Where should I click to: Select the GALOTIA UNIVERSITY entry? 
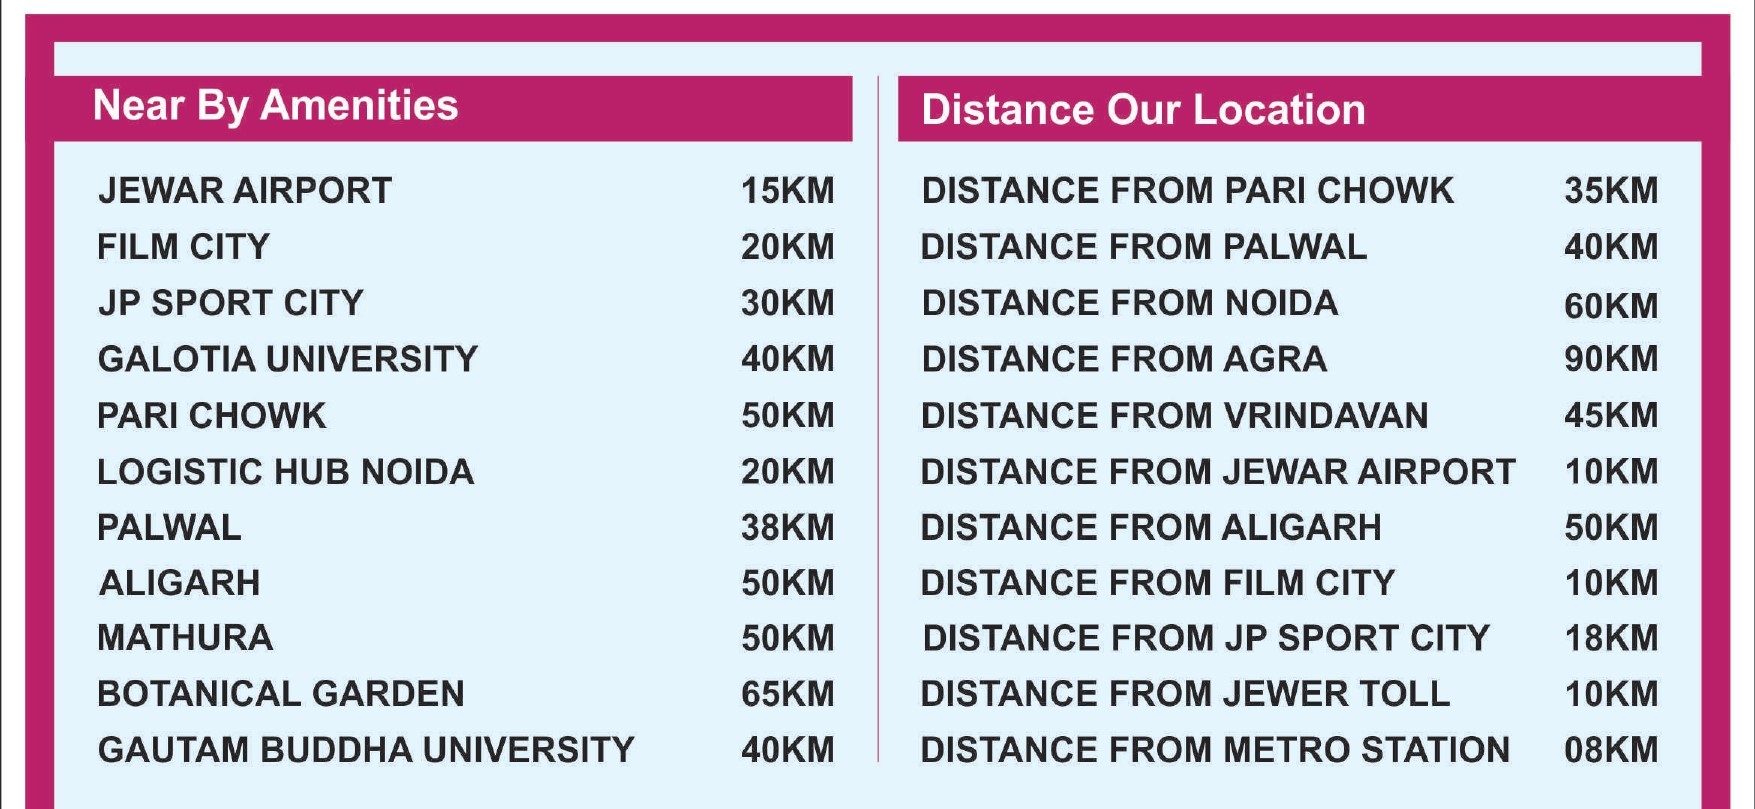pyautogui.click(x=466, y=359)
